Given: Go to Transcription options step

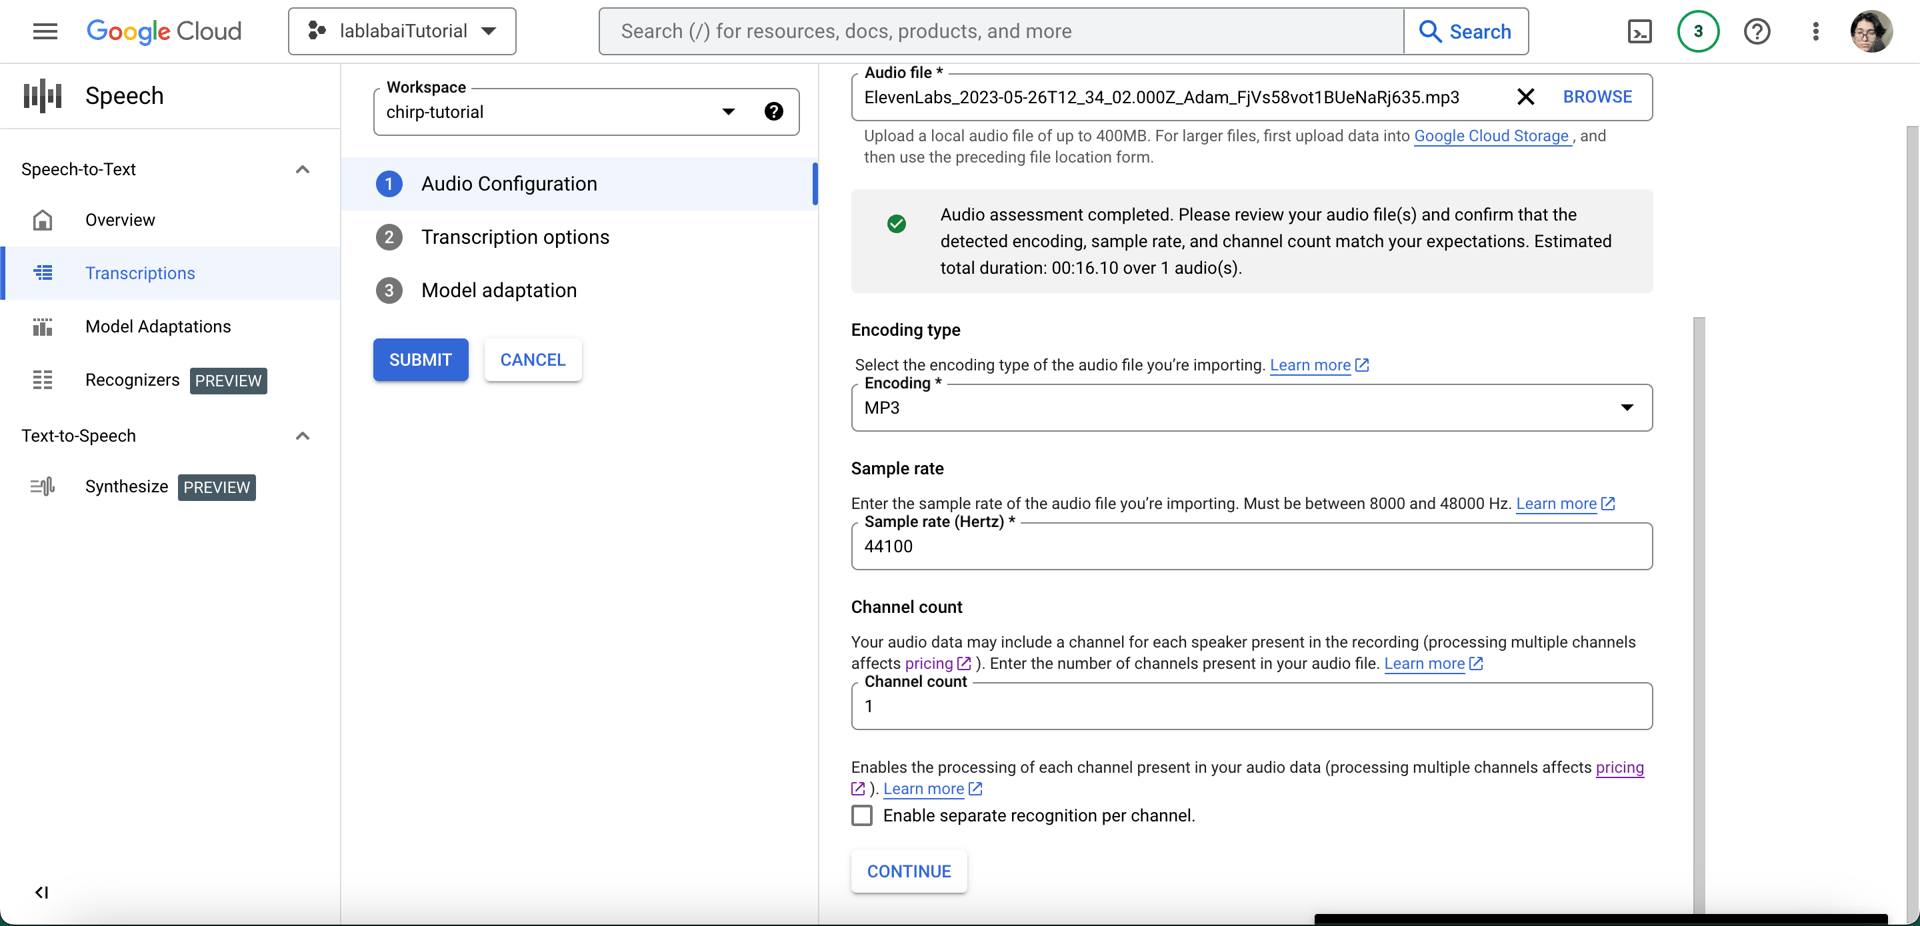Looking at the screenshot, I should (x=515, y=237).
